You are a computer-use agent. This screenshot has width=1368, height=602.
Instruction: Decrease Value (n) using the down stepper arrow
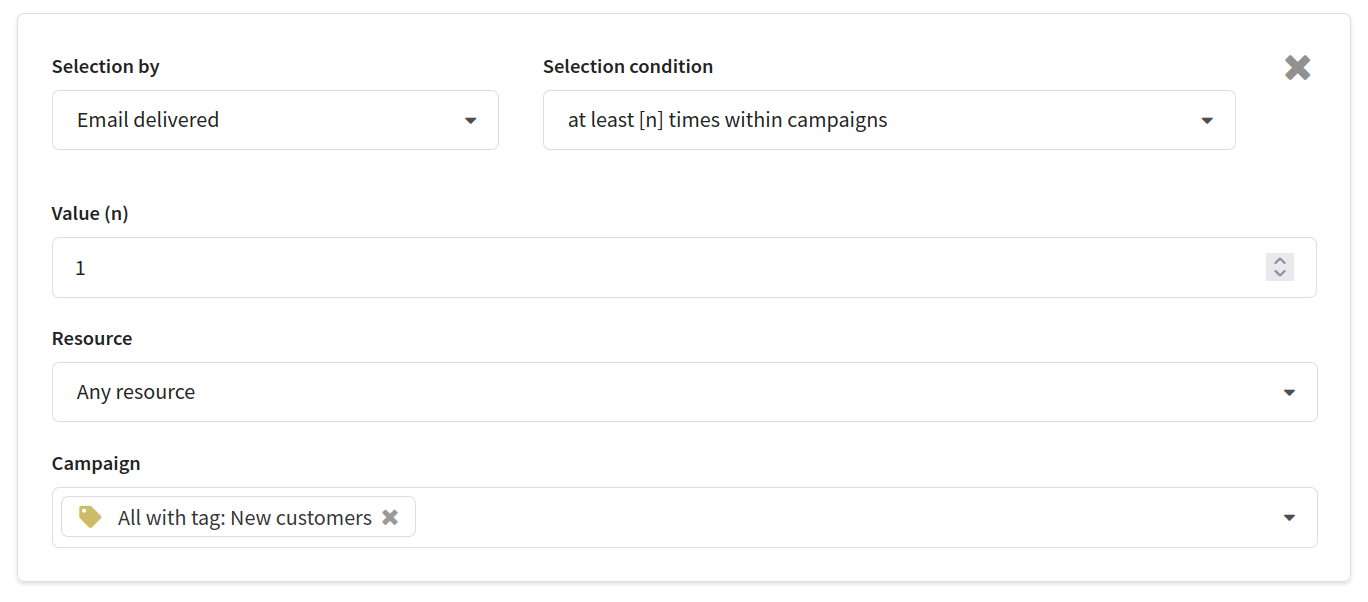pyautogui.click(x=1280, y=274)
